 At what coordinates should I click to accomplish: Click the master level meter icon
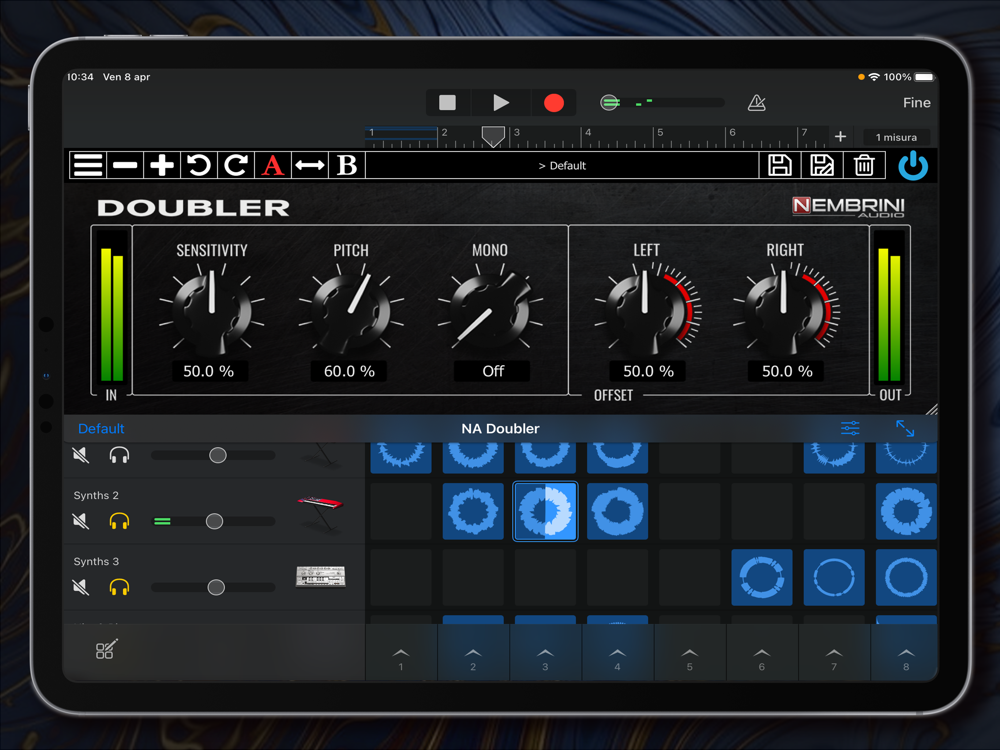tap(610, 102)
